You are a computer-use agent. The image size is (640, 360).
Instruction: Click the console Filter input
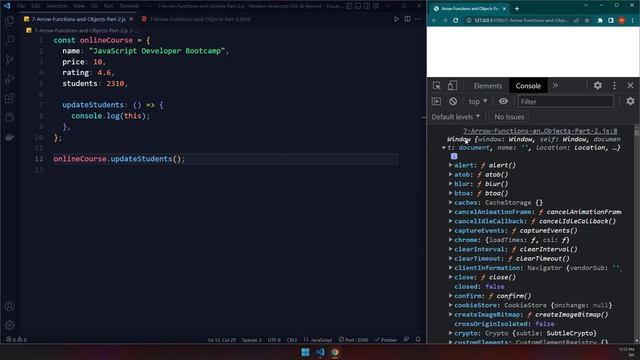(566, 101)
